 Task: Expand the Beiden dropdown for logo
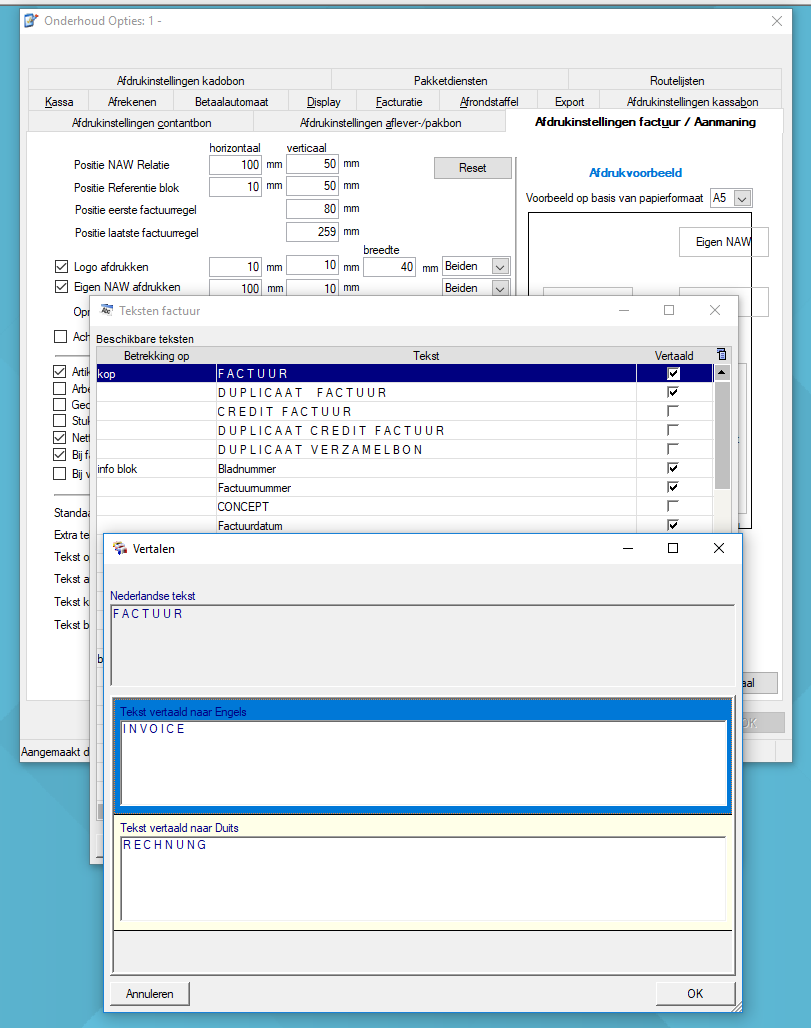tap(500, 267)
